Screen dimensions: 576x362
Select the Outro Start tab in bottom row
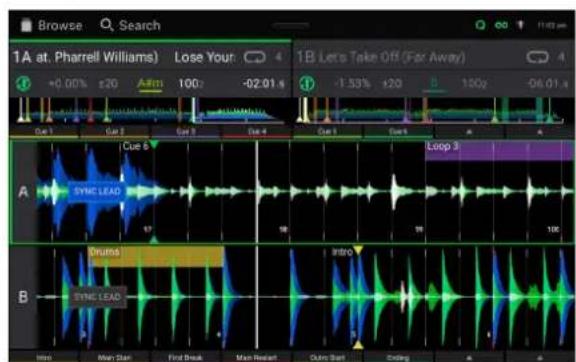coord(327,358)
